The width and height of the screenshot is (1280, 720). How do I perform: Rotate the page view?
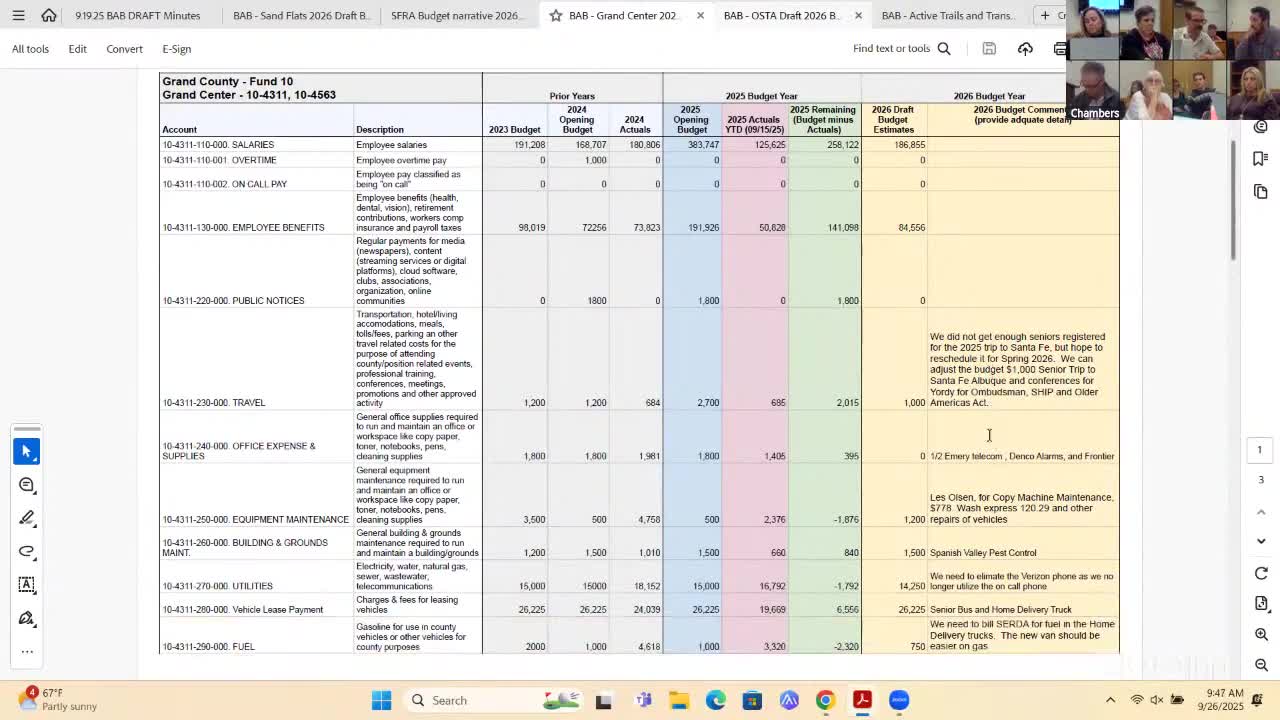[x=1261, y=574]
